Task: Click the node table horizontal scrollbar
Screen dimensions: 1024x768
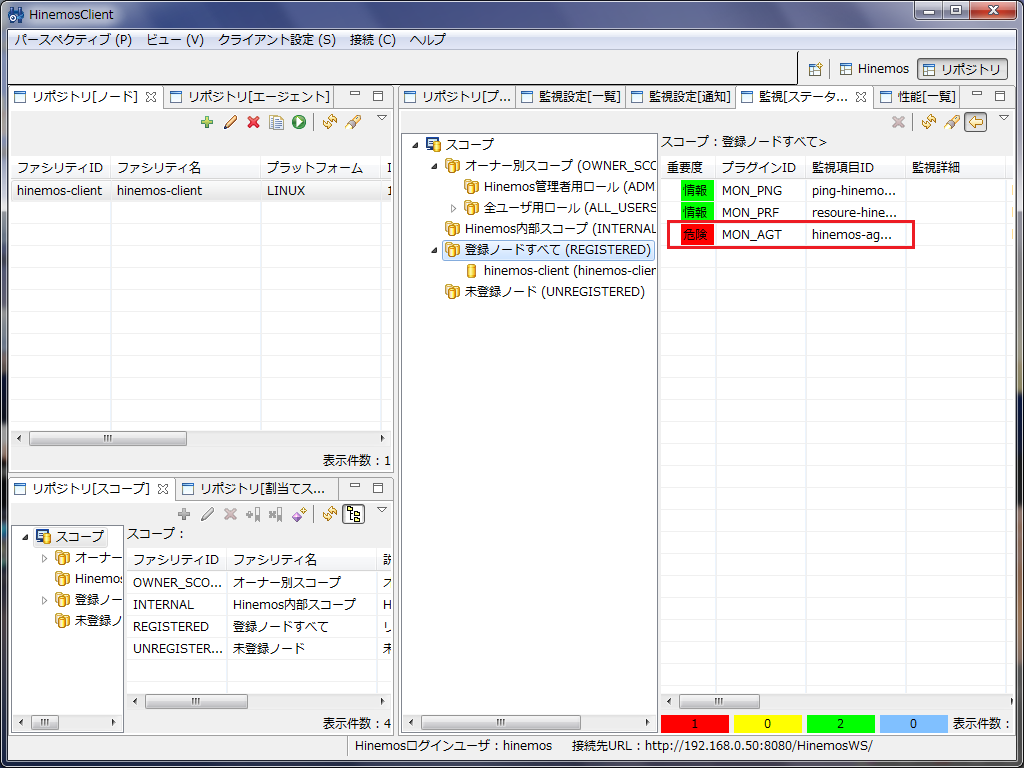Action: pyautogui.click(x=108, y=439)
